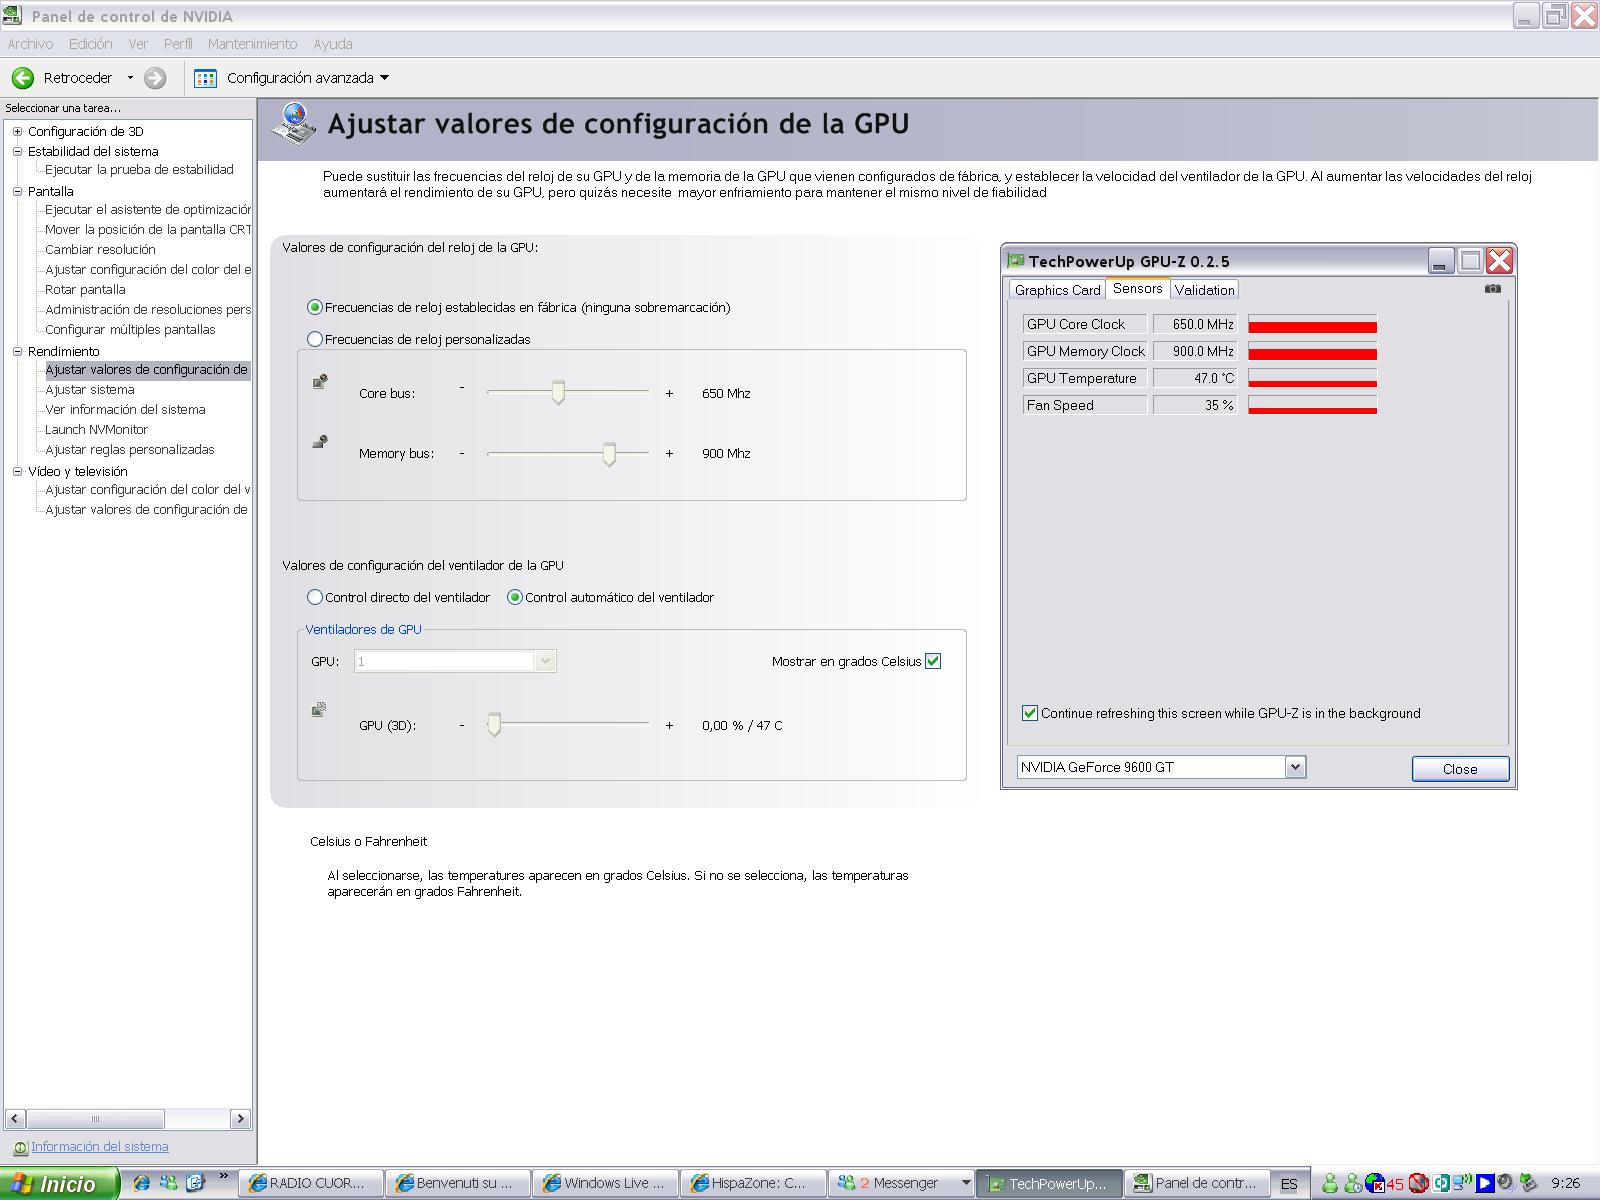Open the NVIDIA GeForce 9600 GT dropdown
The width and height of the screenshot is (1600, 1200).
1295,767
